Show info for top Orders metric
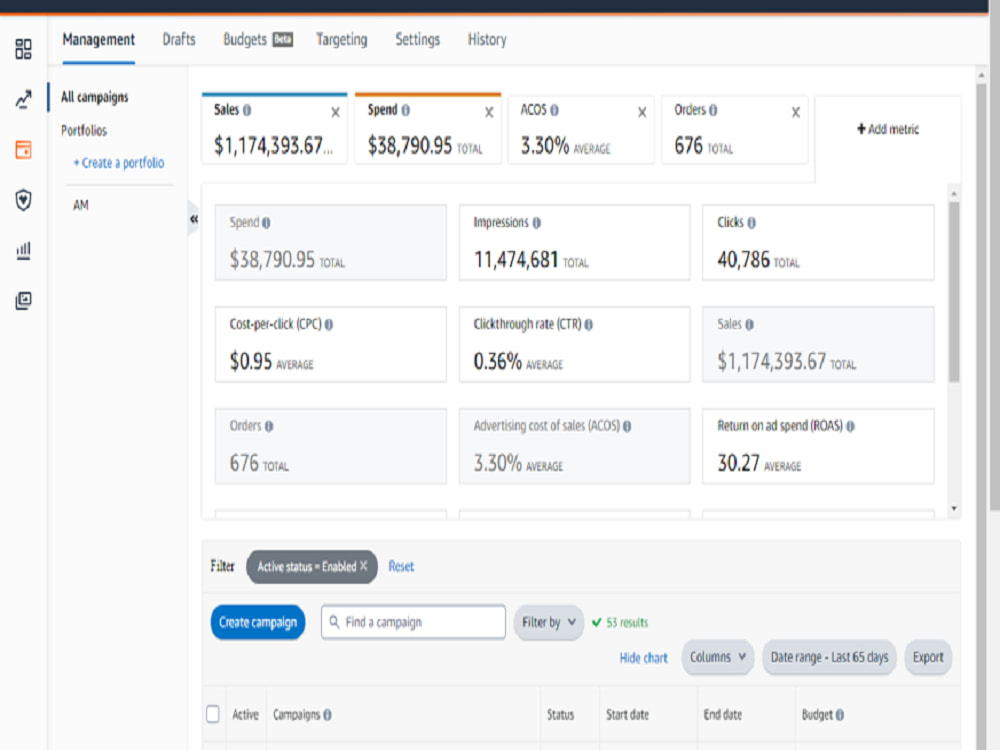This screenshot has width=1000, height=750. (713, 110)
